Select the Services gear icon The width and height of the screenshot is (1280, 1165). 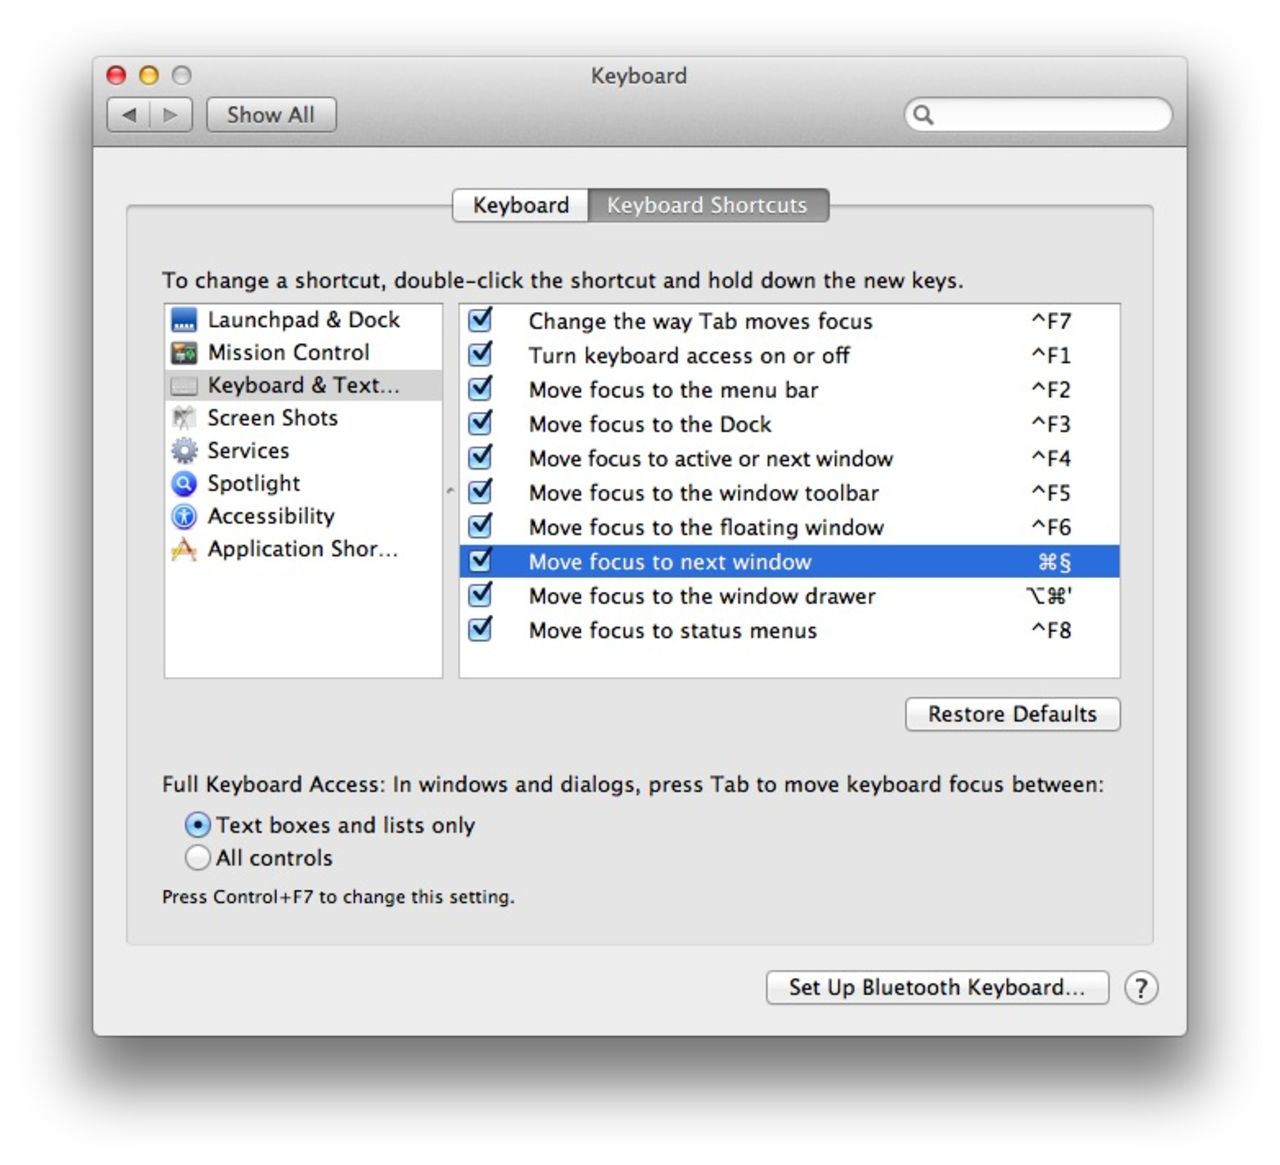point(184,451)
